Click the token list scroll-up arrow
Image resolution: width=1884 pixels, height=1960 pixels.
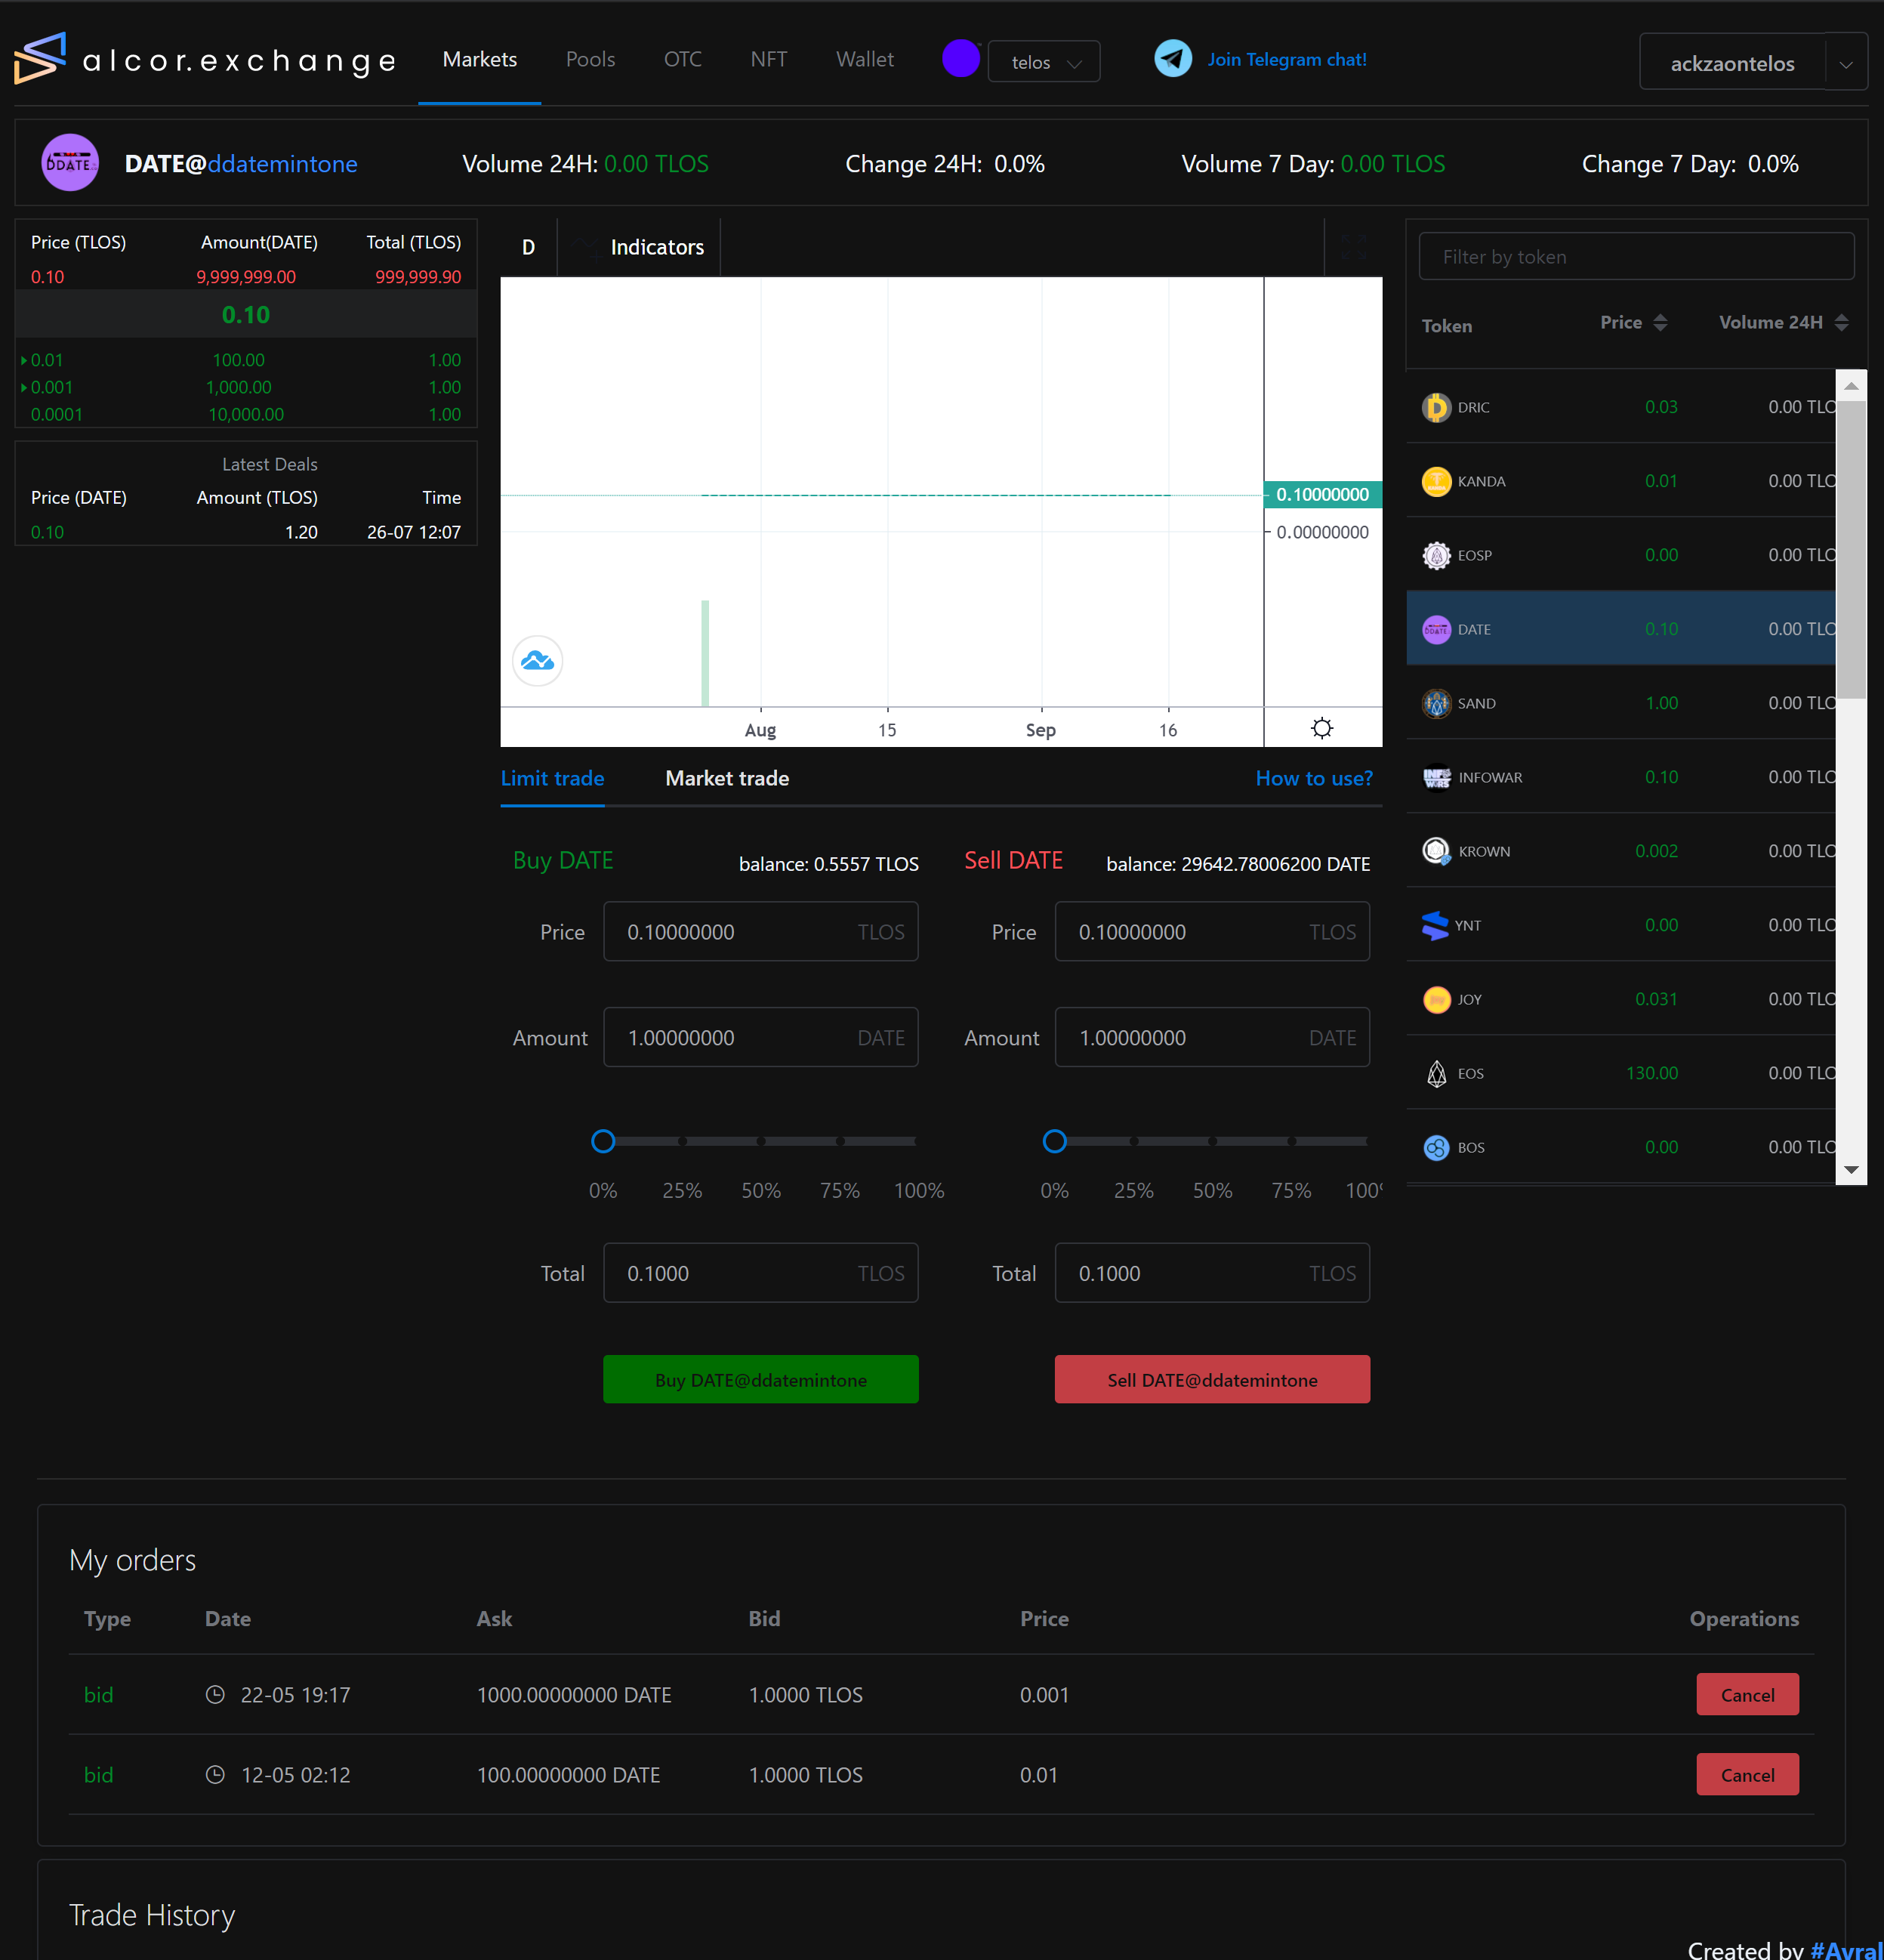tap(1851, 385)
